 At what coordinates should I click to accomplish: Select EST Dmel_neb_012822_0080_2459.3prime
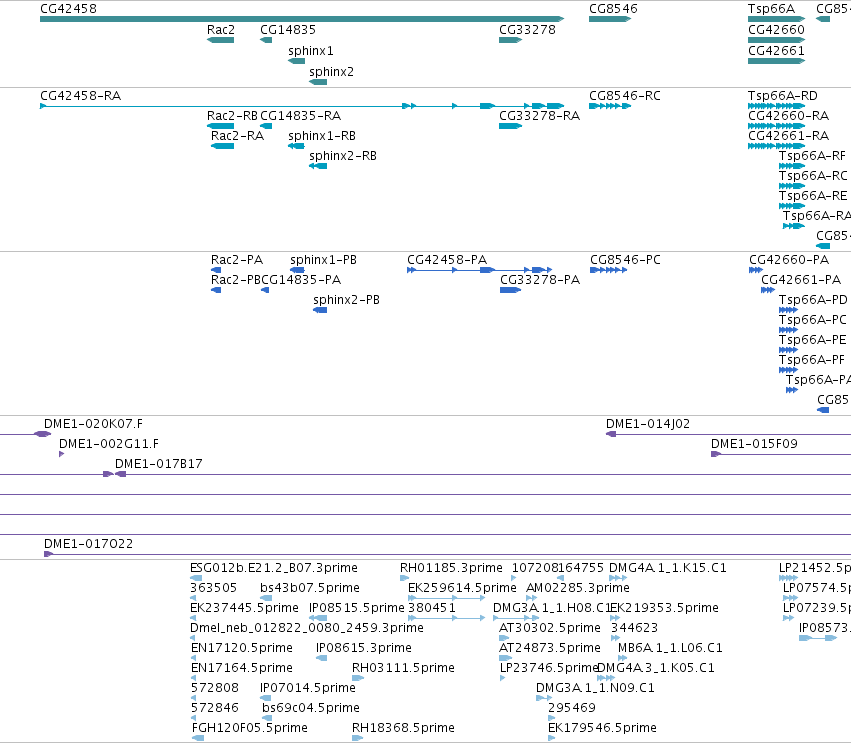coord(193,638)
